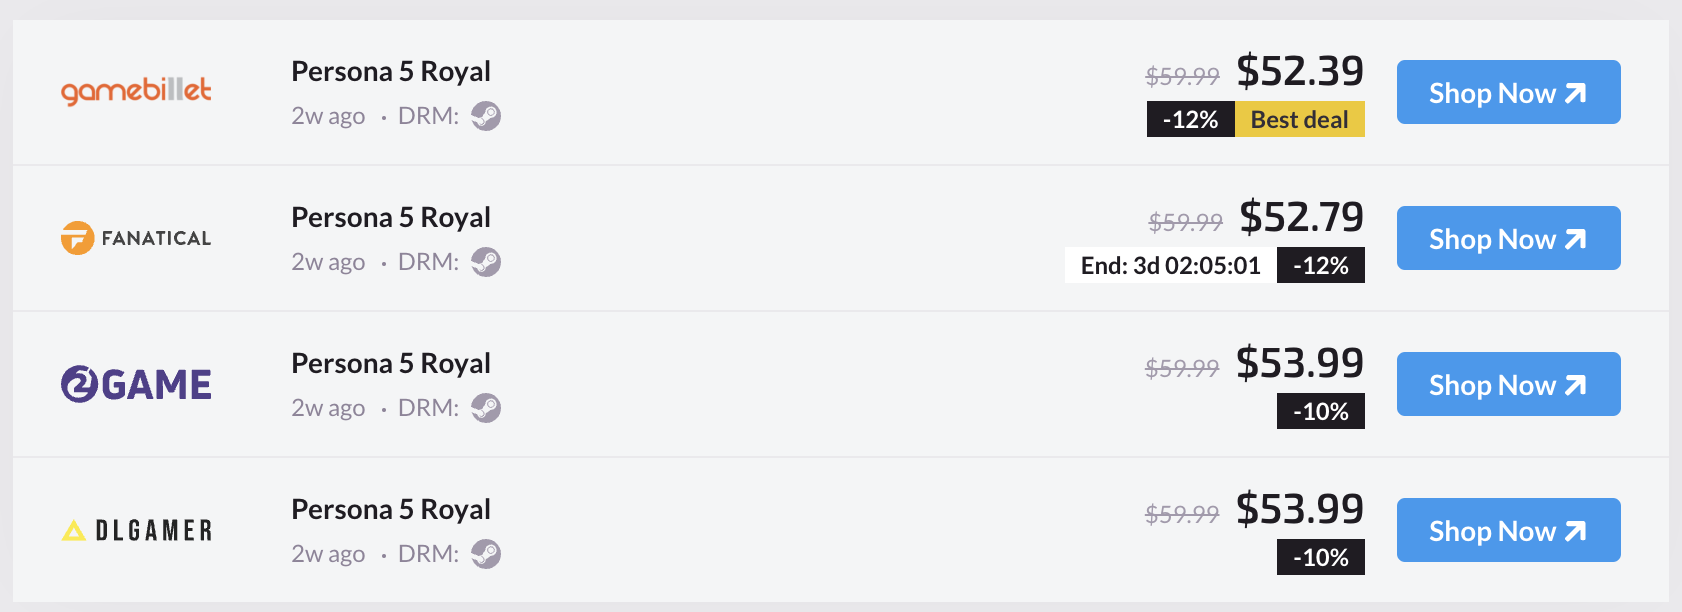1682x612 pixels.
Task: Shop Now at Fanatical for $52.79
Action: [1508, 238]
